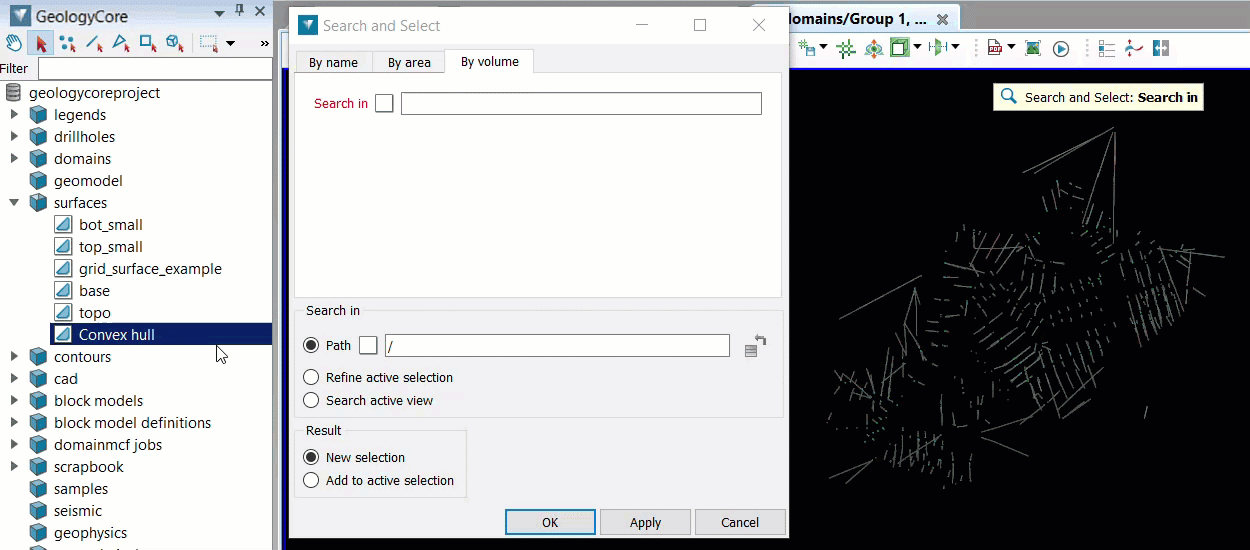This screenshot has height=550, width=1250.
Task: Open the GeologyCore panel options dropdown
Action: click(220, 11)
